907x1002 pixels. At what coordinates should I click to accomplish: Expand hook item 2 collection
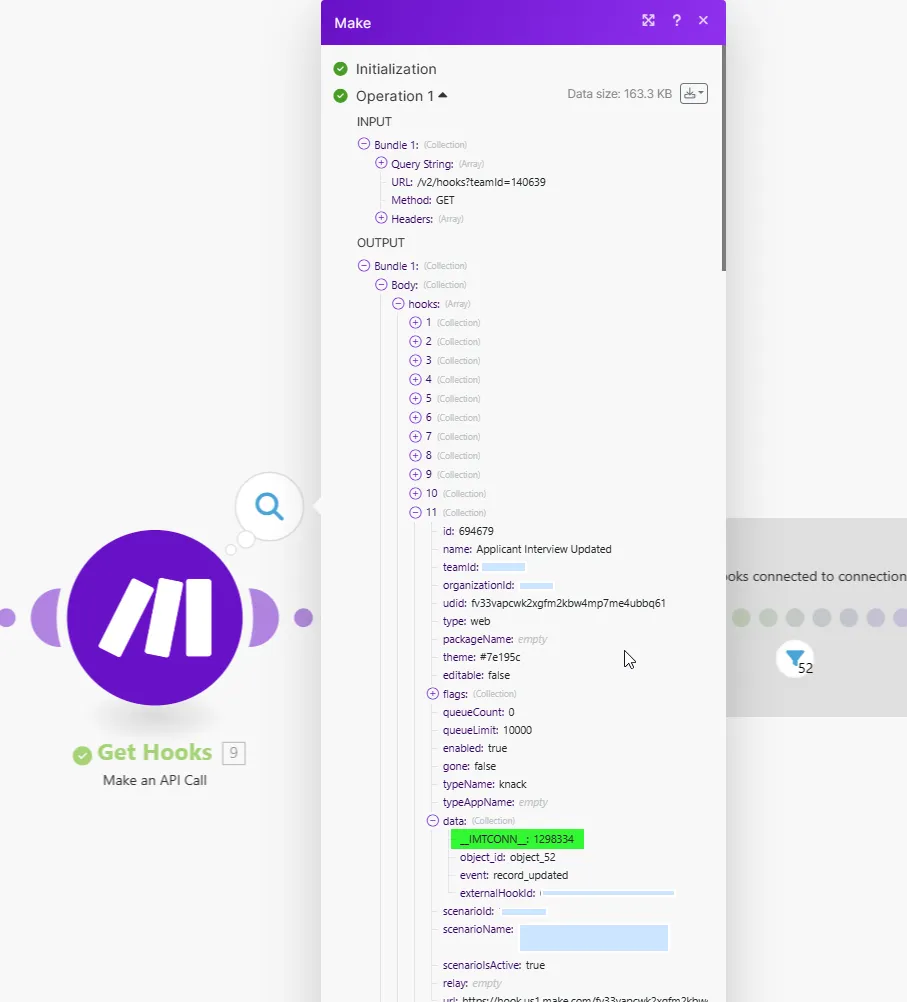click(415, 342)
